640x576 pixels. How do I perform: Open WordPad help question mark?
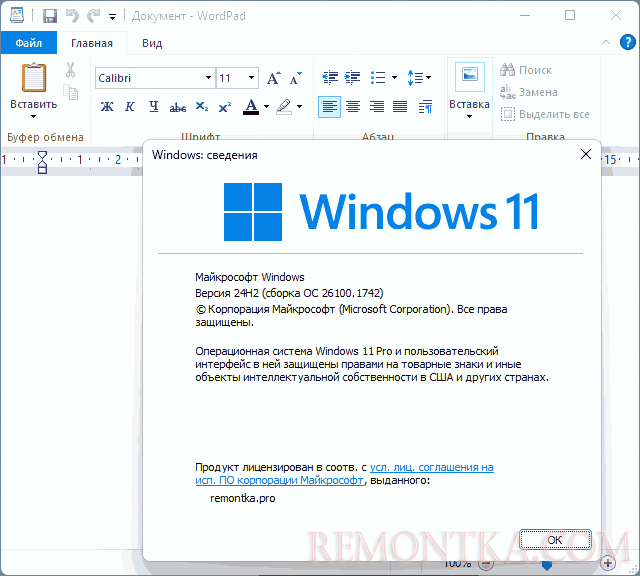coord(627,42)
